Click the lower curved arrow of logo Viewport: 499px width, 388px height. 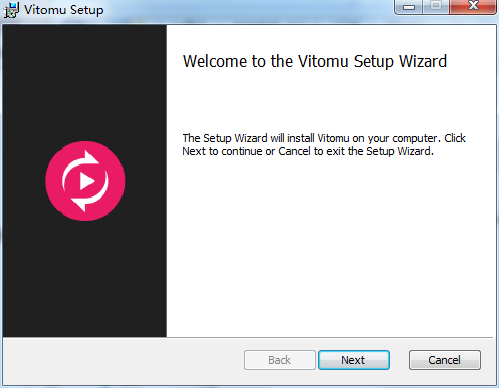point(91,193)
